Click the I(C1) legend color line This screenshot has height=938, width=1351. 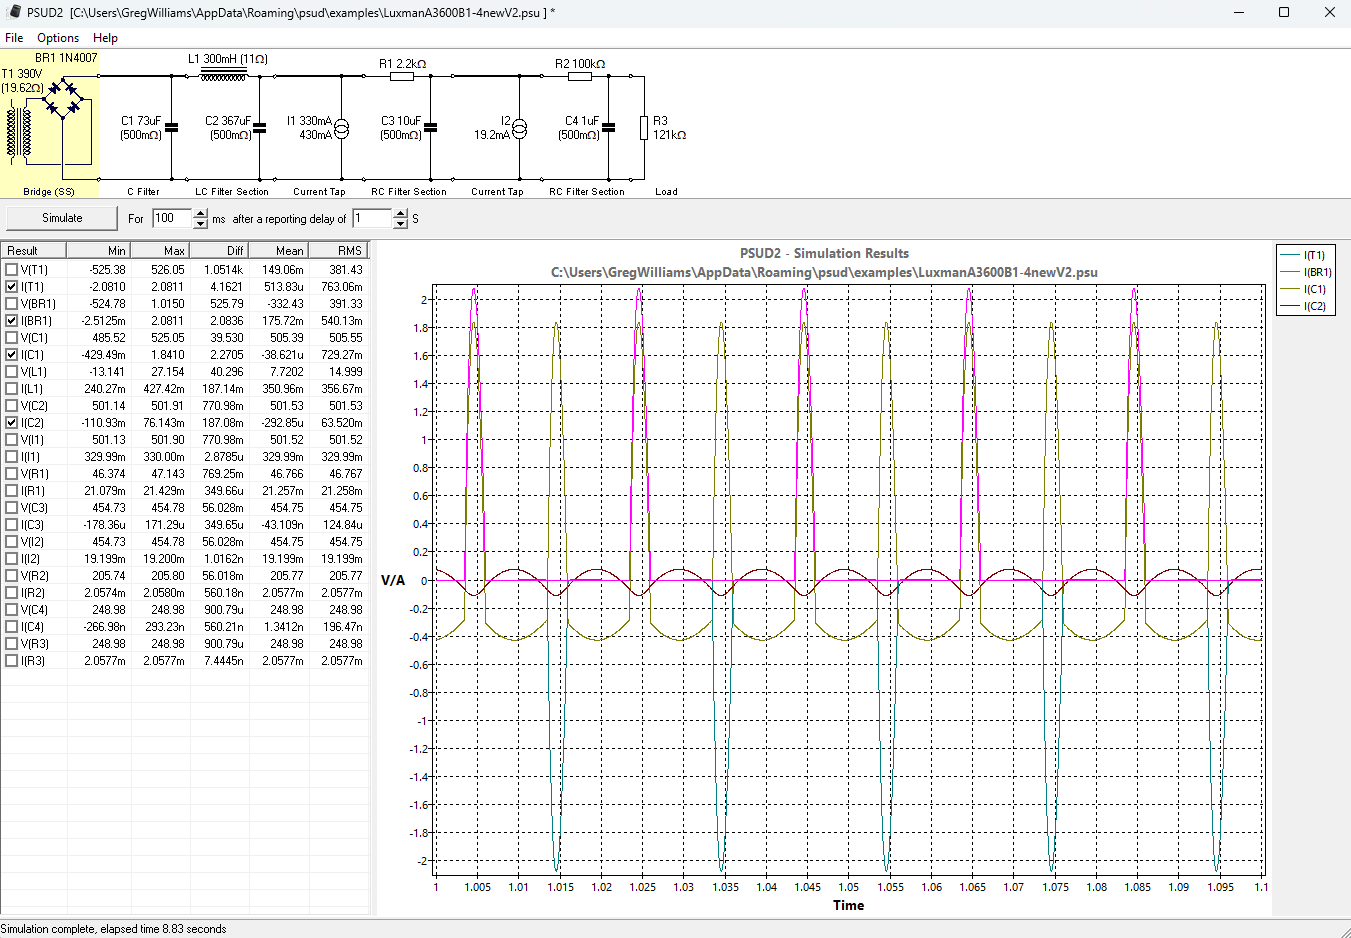click(x=1290, y=289)
